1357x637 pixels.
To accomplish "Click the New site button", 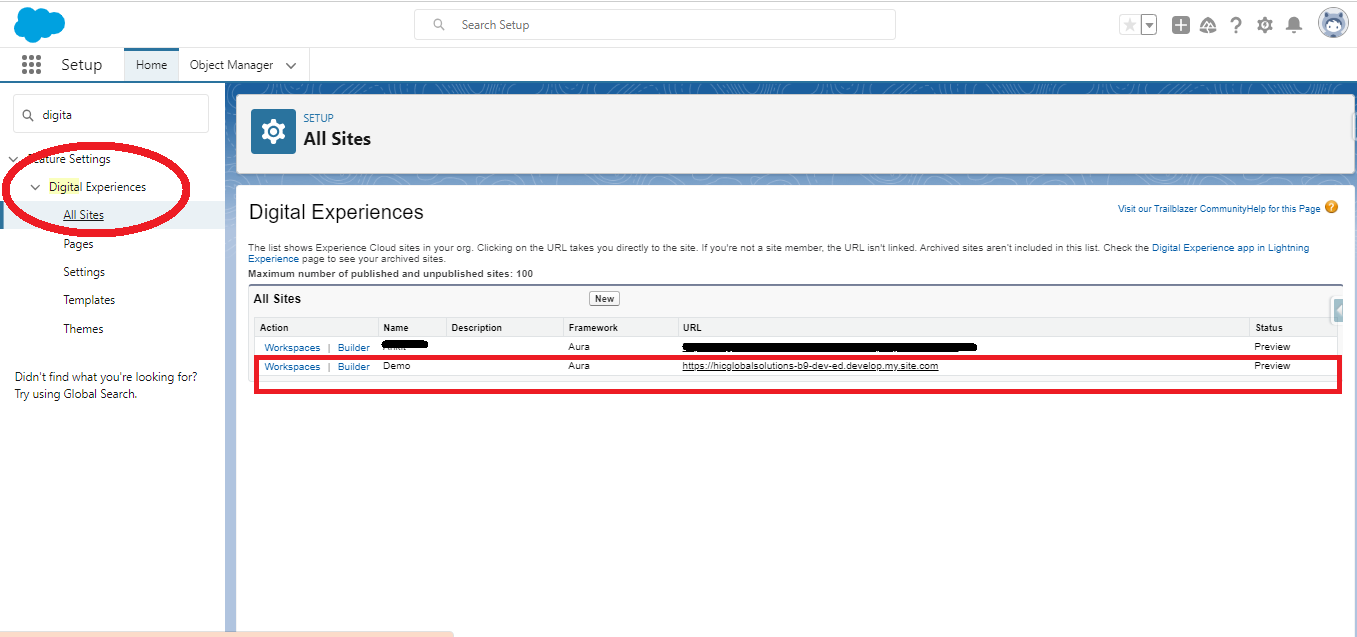I will [604, 299].
